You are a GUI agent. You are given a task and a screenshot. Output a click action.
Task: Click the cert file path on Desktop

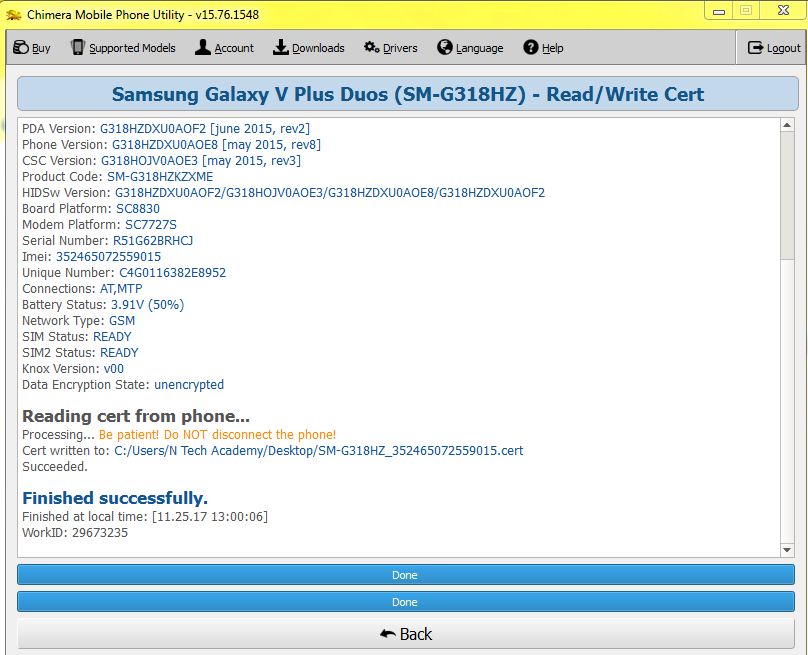pos(318,450)
